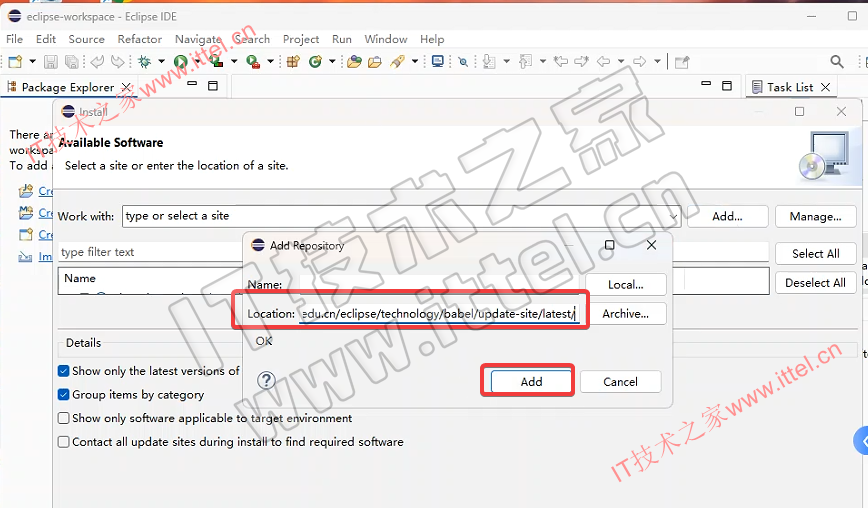Image resolution: width=868 pixels, height=508 pixels.
Task: Maximize the Package Explorer view
Action: click(213, 86)
